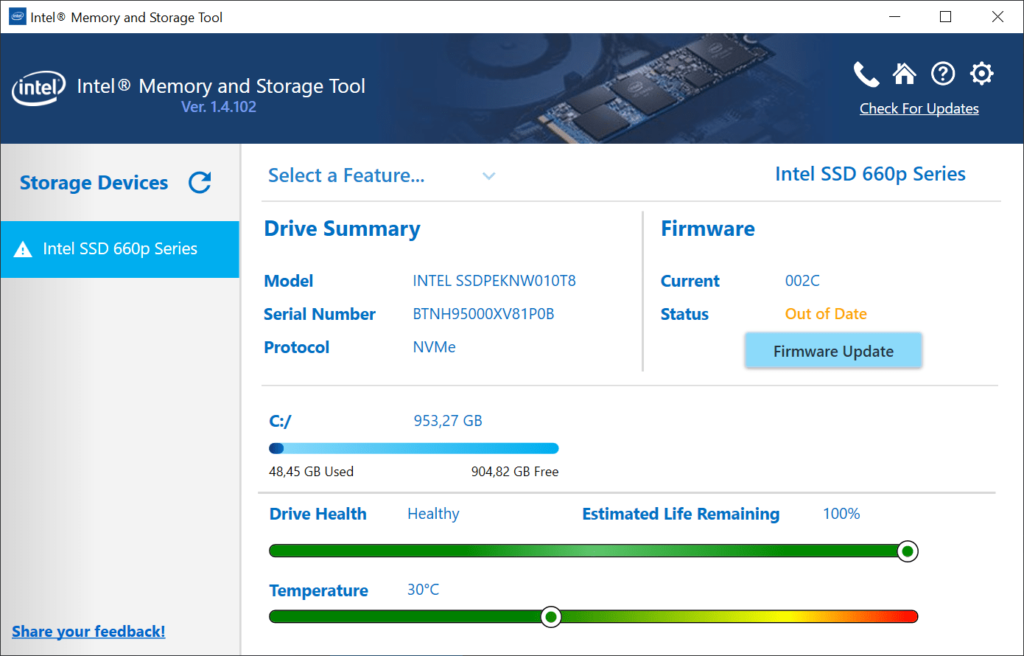Click the NVMe protocol value
This screenshot has width=1024, height=656.
(x=434, y=347)
